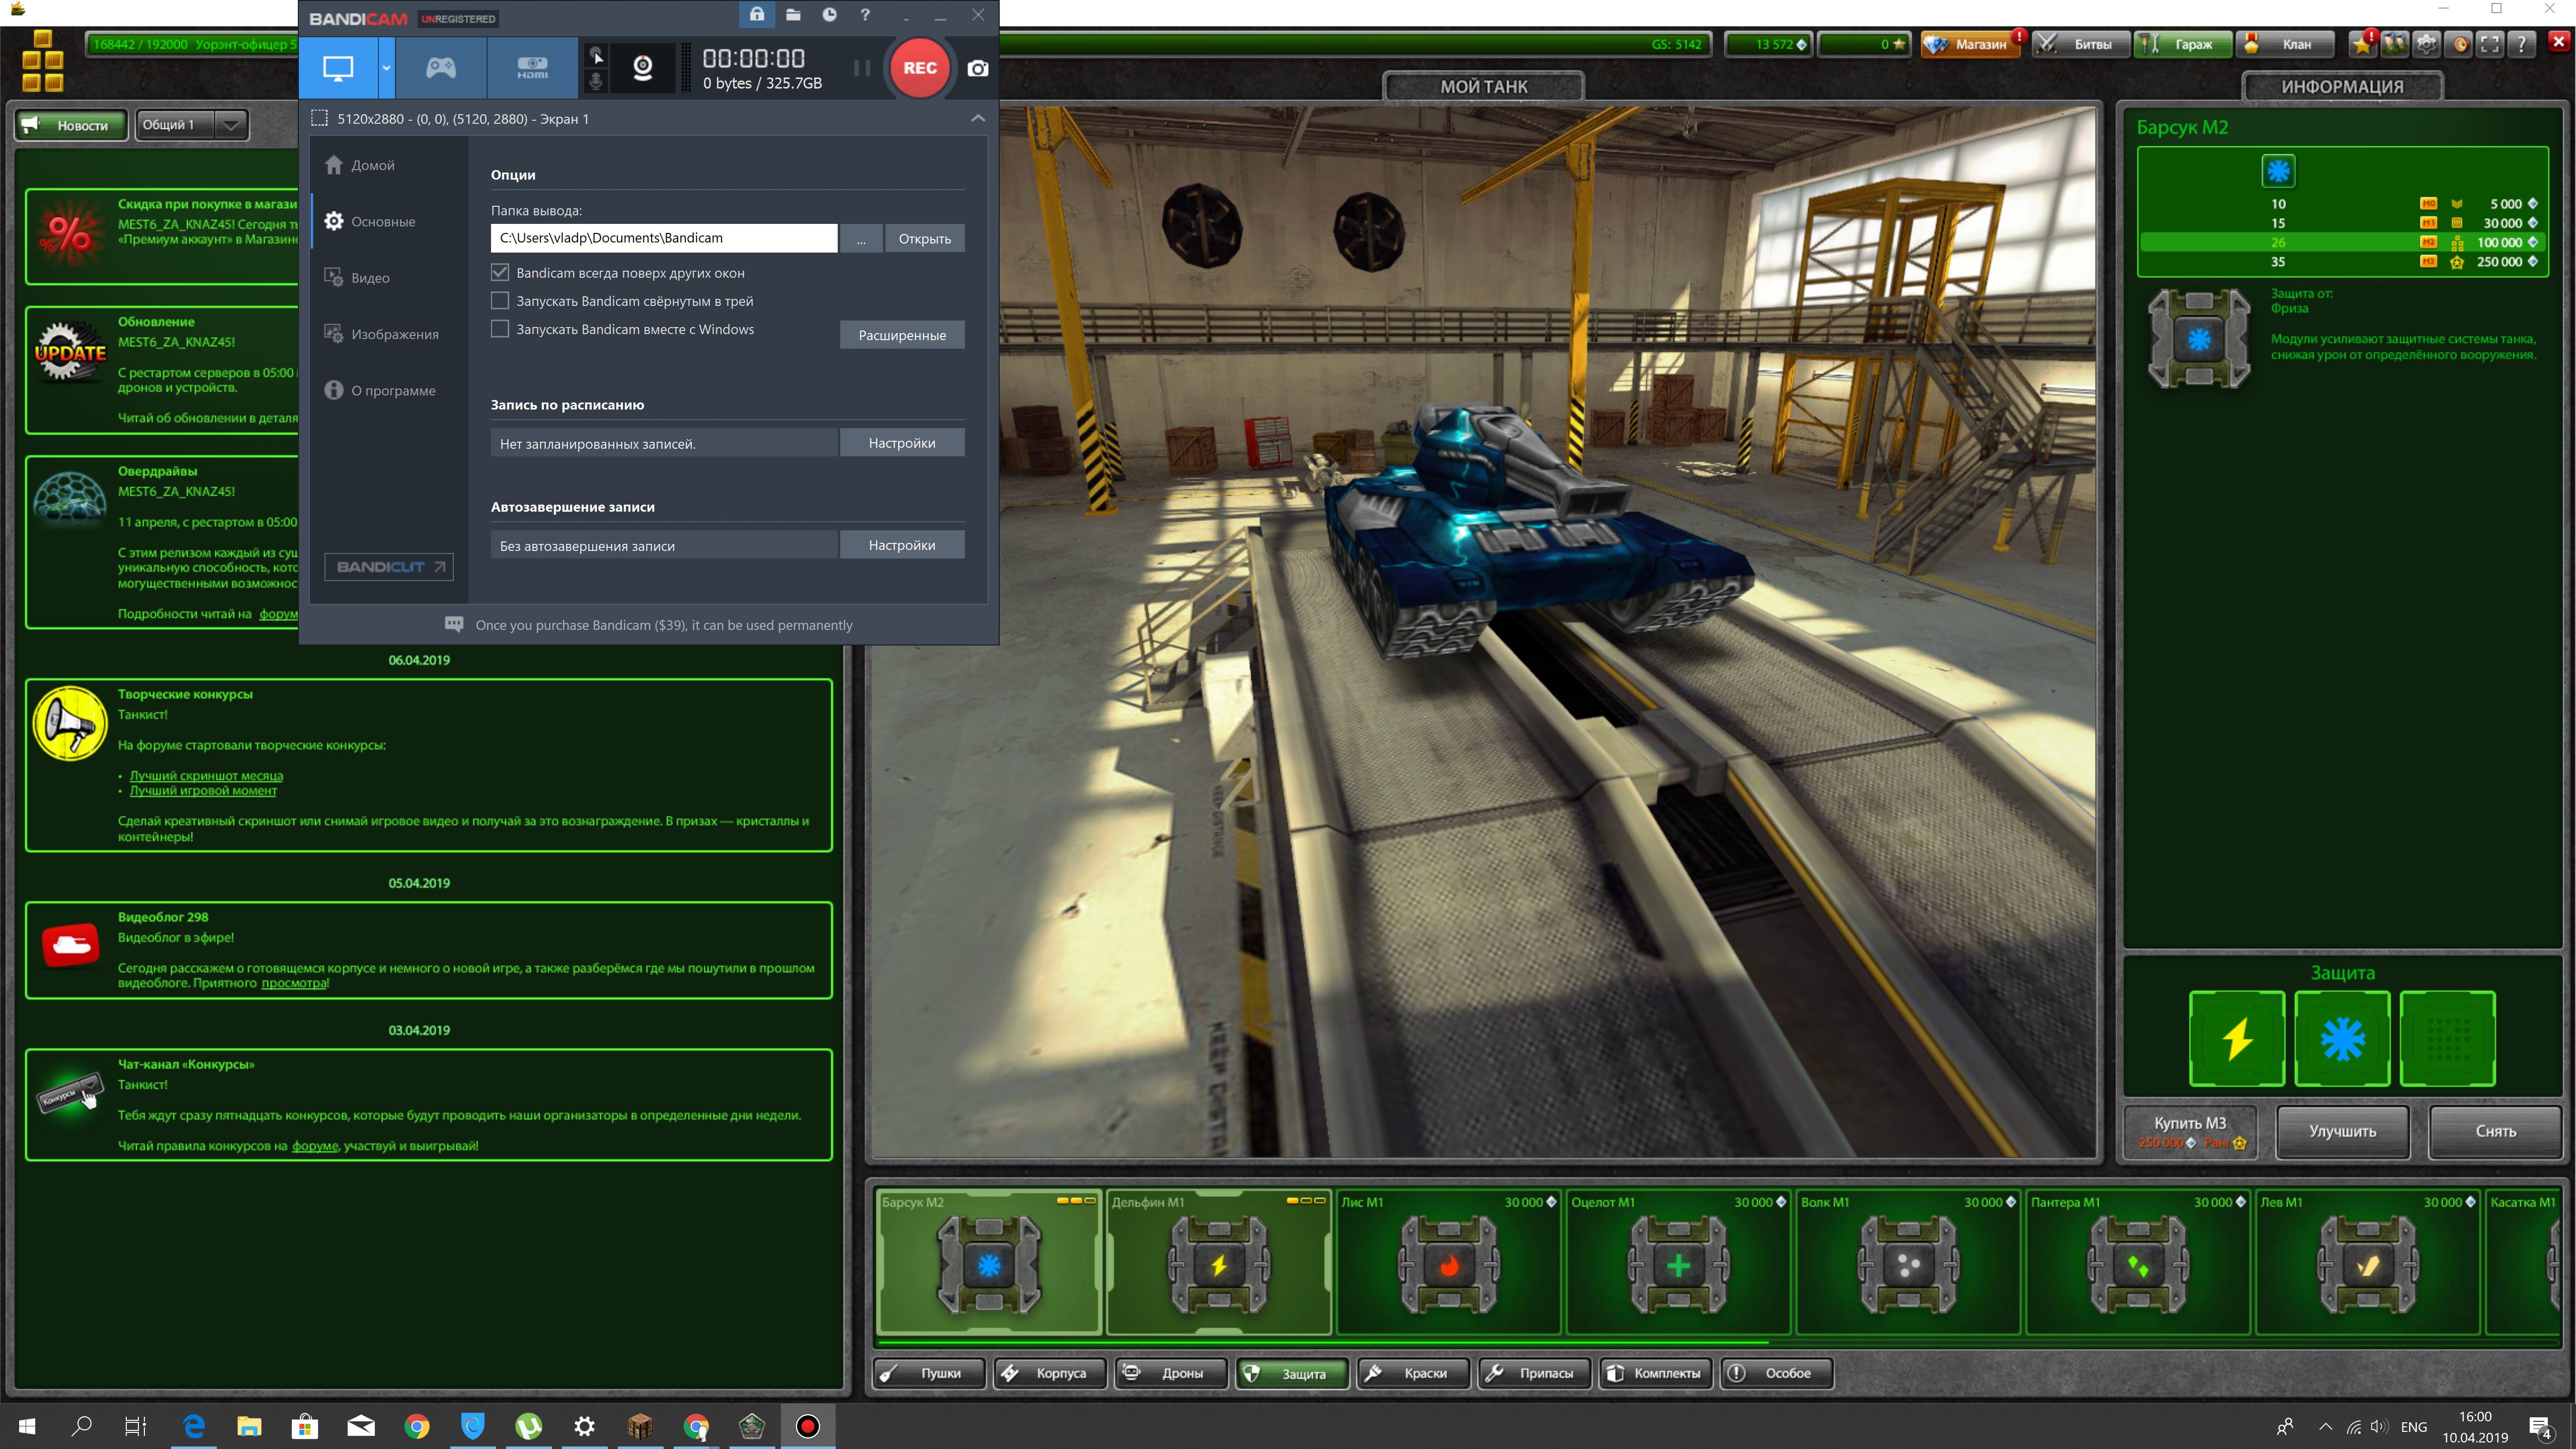2576x1449 pixels.
Task: Open Bandicam help question mark
Action: pyautogui.click(x=865, y=15)
